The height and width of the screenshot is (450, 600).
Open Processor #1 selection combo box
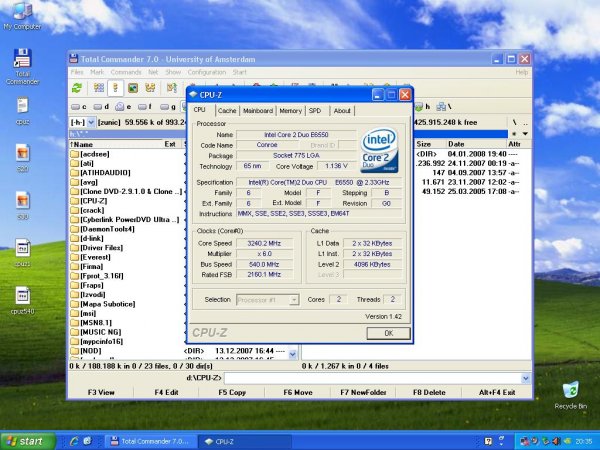[267, 300]
